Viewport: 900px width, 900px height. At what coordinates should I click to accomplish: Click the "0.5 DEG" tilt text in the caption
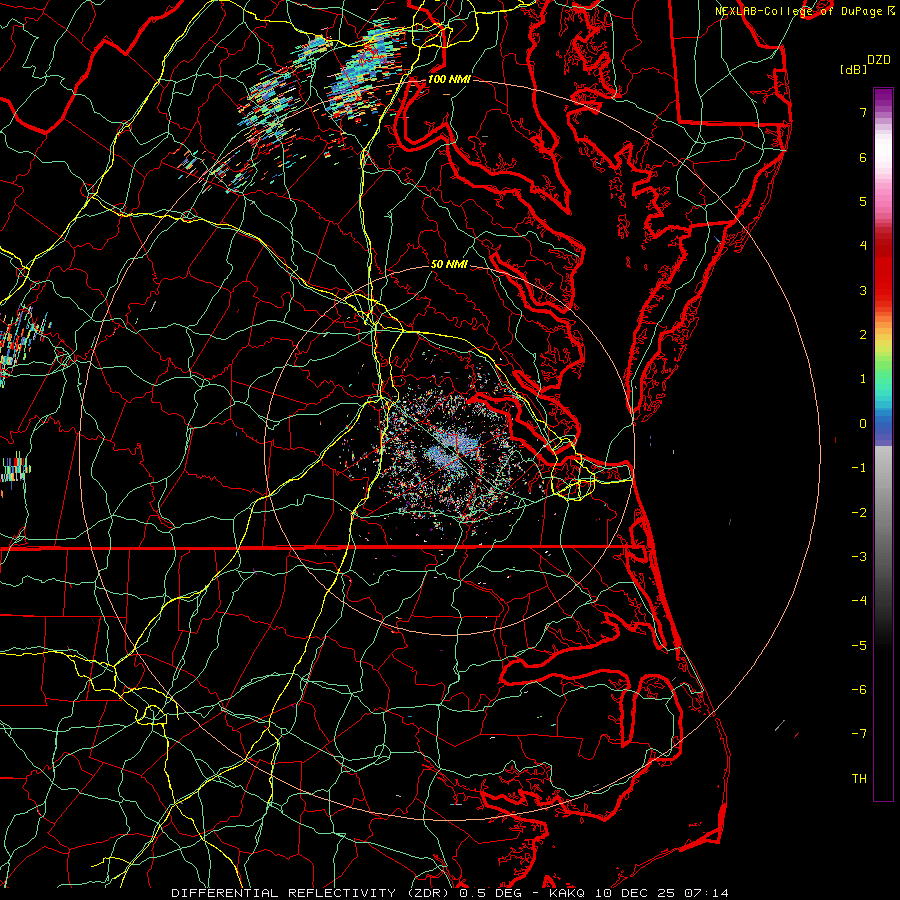point(491,893)
